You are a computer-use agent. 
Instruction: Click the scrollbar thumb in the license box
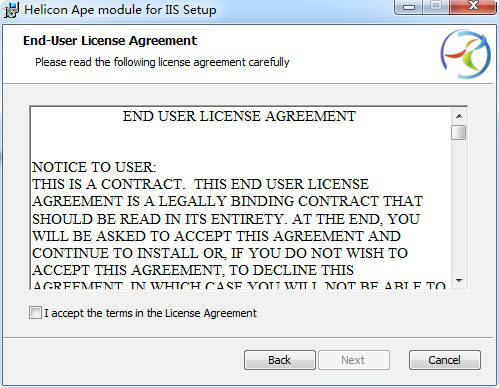pos(459,132)
